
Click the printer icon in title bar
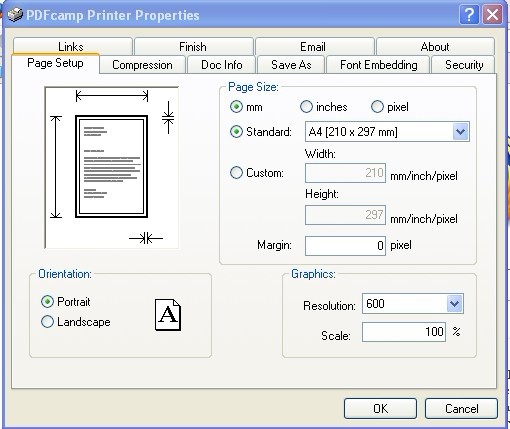[x=15, y=15]
